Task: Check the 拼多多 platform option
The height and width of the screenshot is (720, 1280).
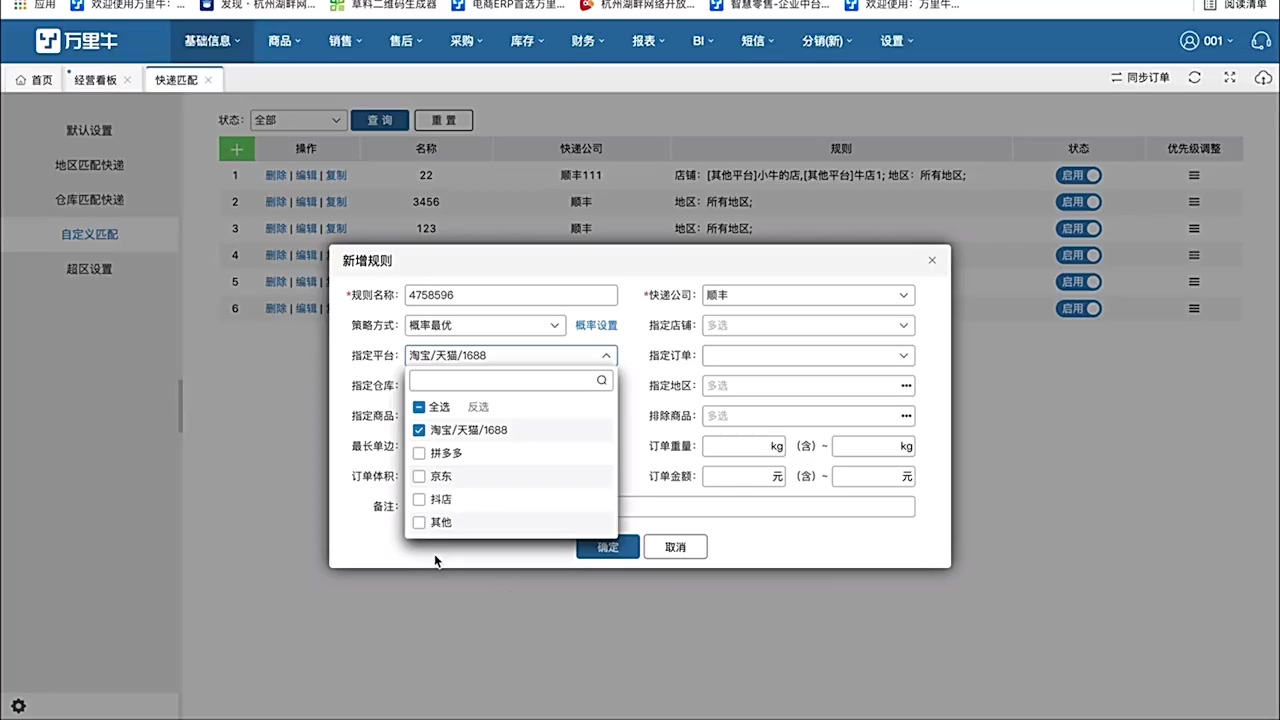Action: [x=419, y=453]
